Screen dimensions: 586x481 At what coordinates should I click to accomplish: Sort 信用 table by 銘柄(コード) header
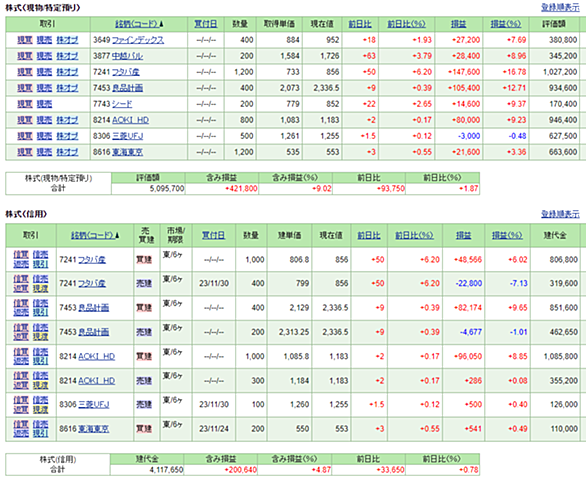[93, 235]
